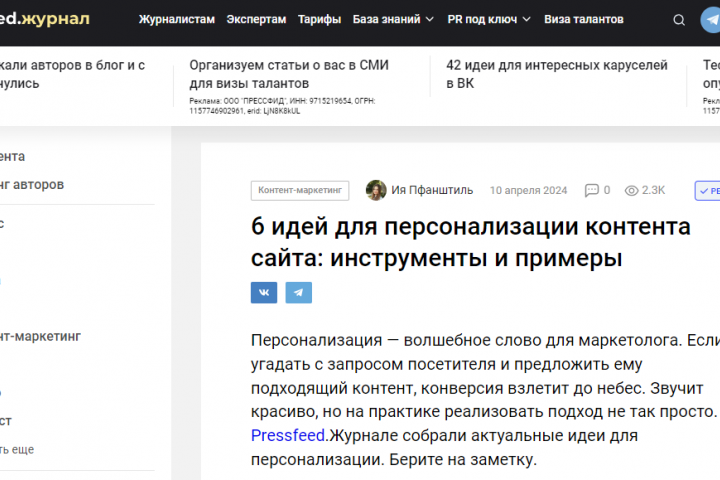Click the ad disclaimer Реклама: ООО ПРЕССФИД
This screenshot has height=480, width=720.
click(x=282, y=106)
